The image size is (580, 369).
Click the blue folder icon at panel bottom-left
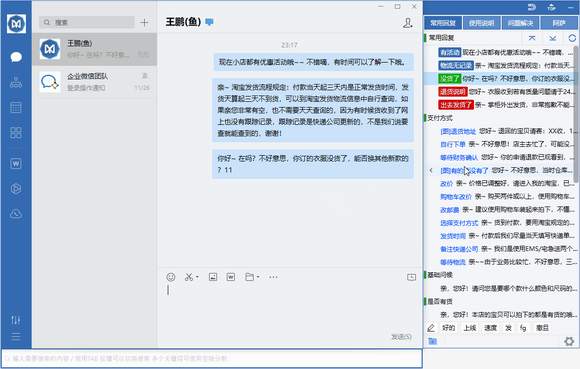coord(432,341)
